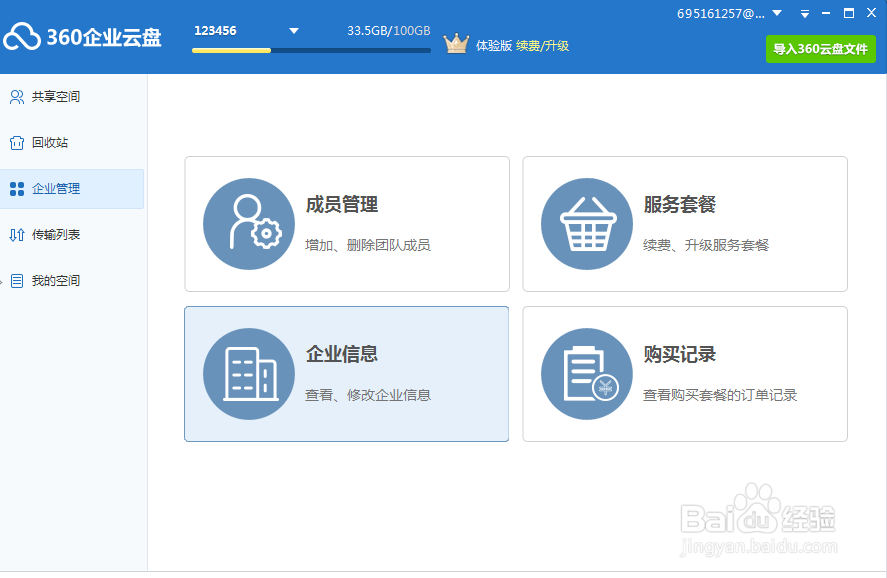This screenshot has height=578, width=887.
Task: Open the 购买记录 card title
Action: point(679,354)
